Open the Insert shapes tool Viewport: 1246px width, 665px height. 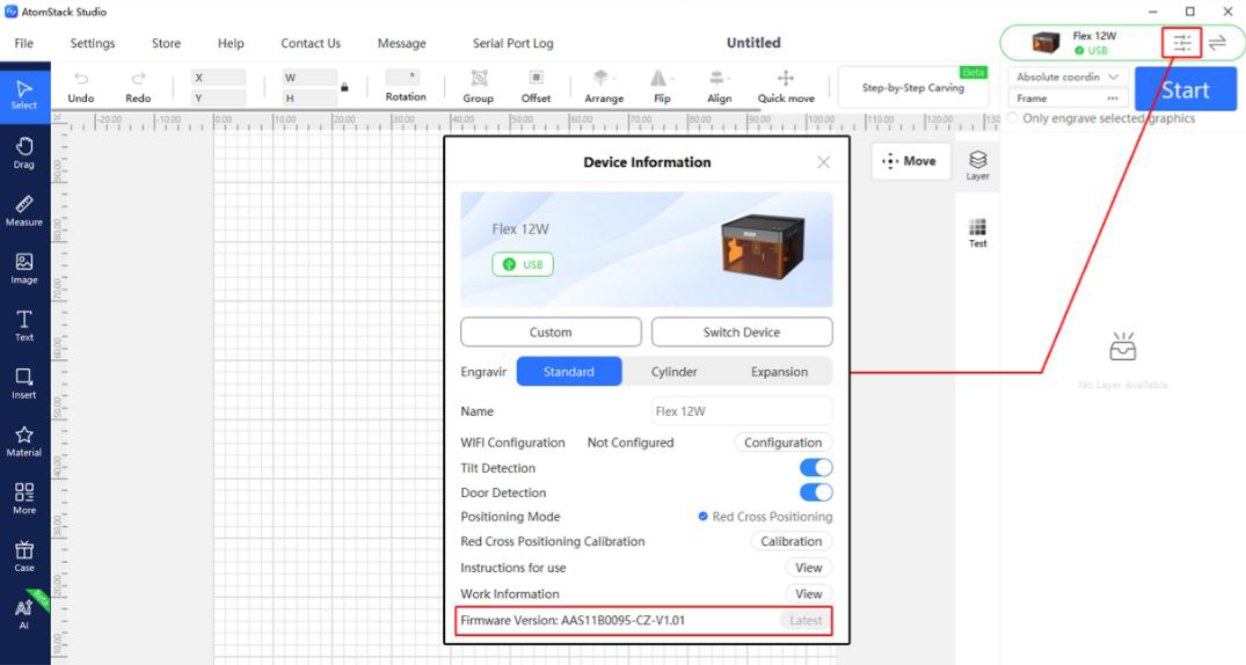(x=24, y=383)
